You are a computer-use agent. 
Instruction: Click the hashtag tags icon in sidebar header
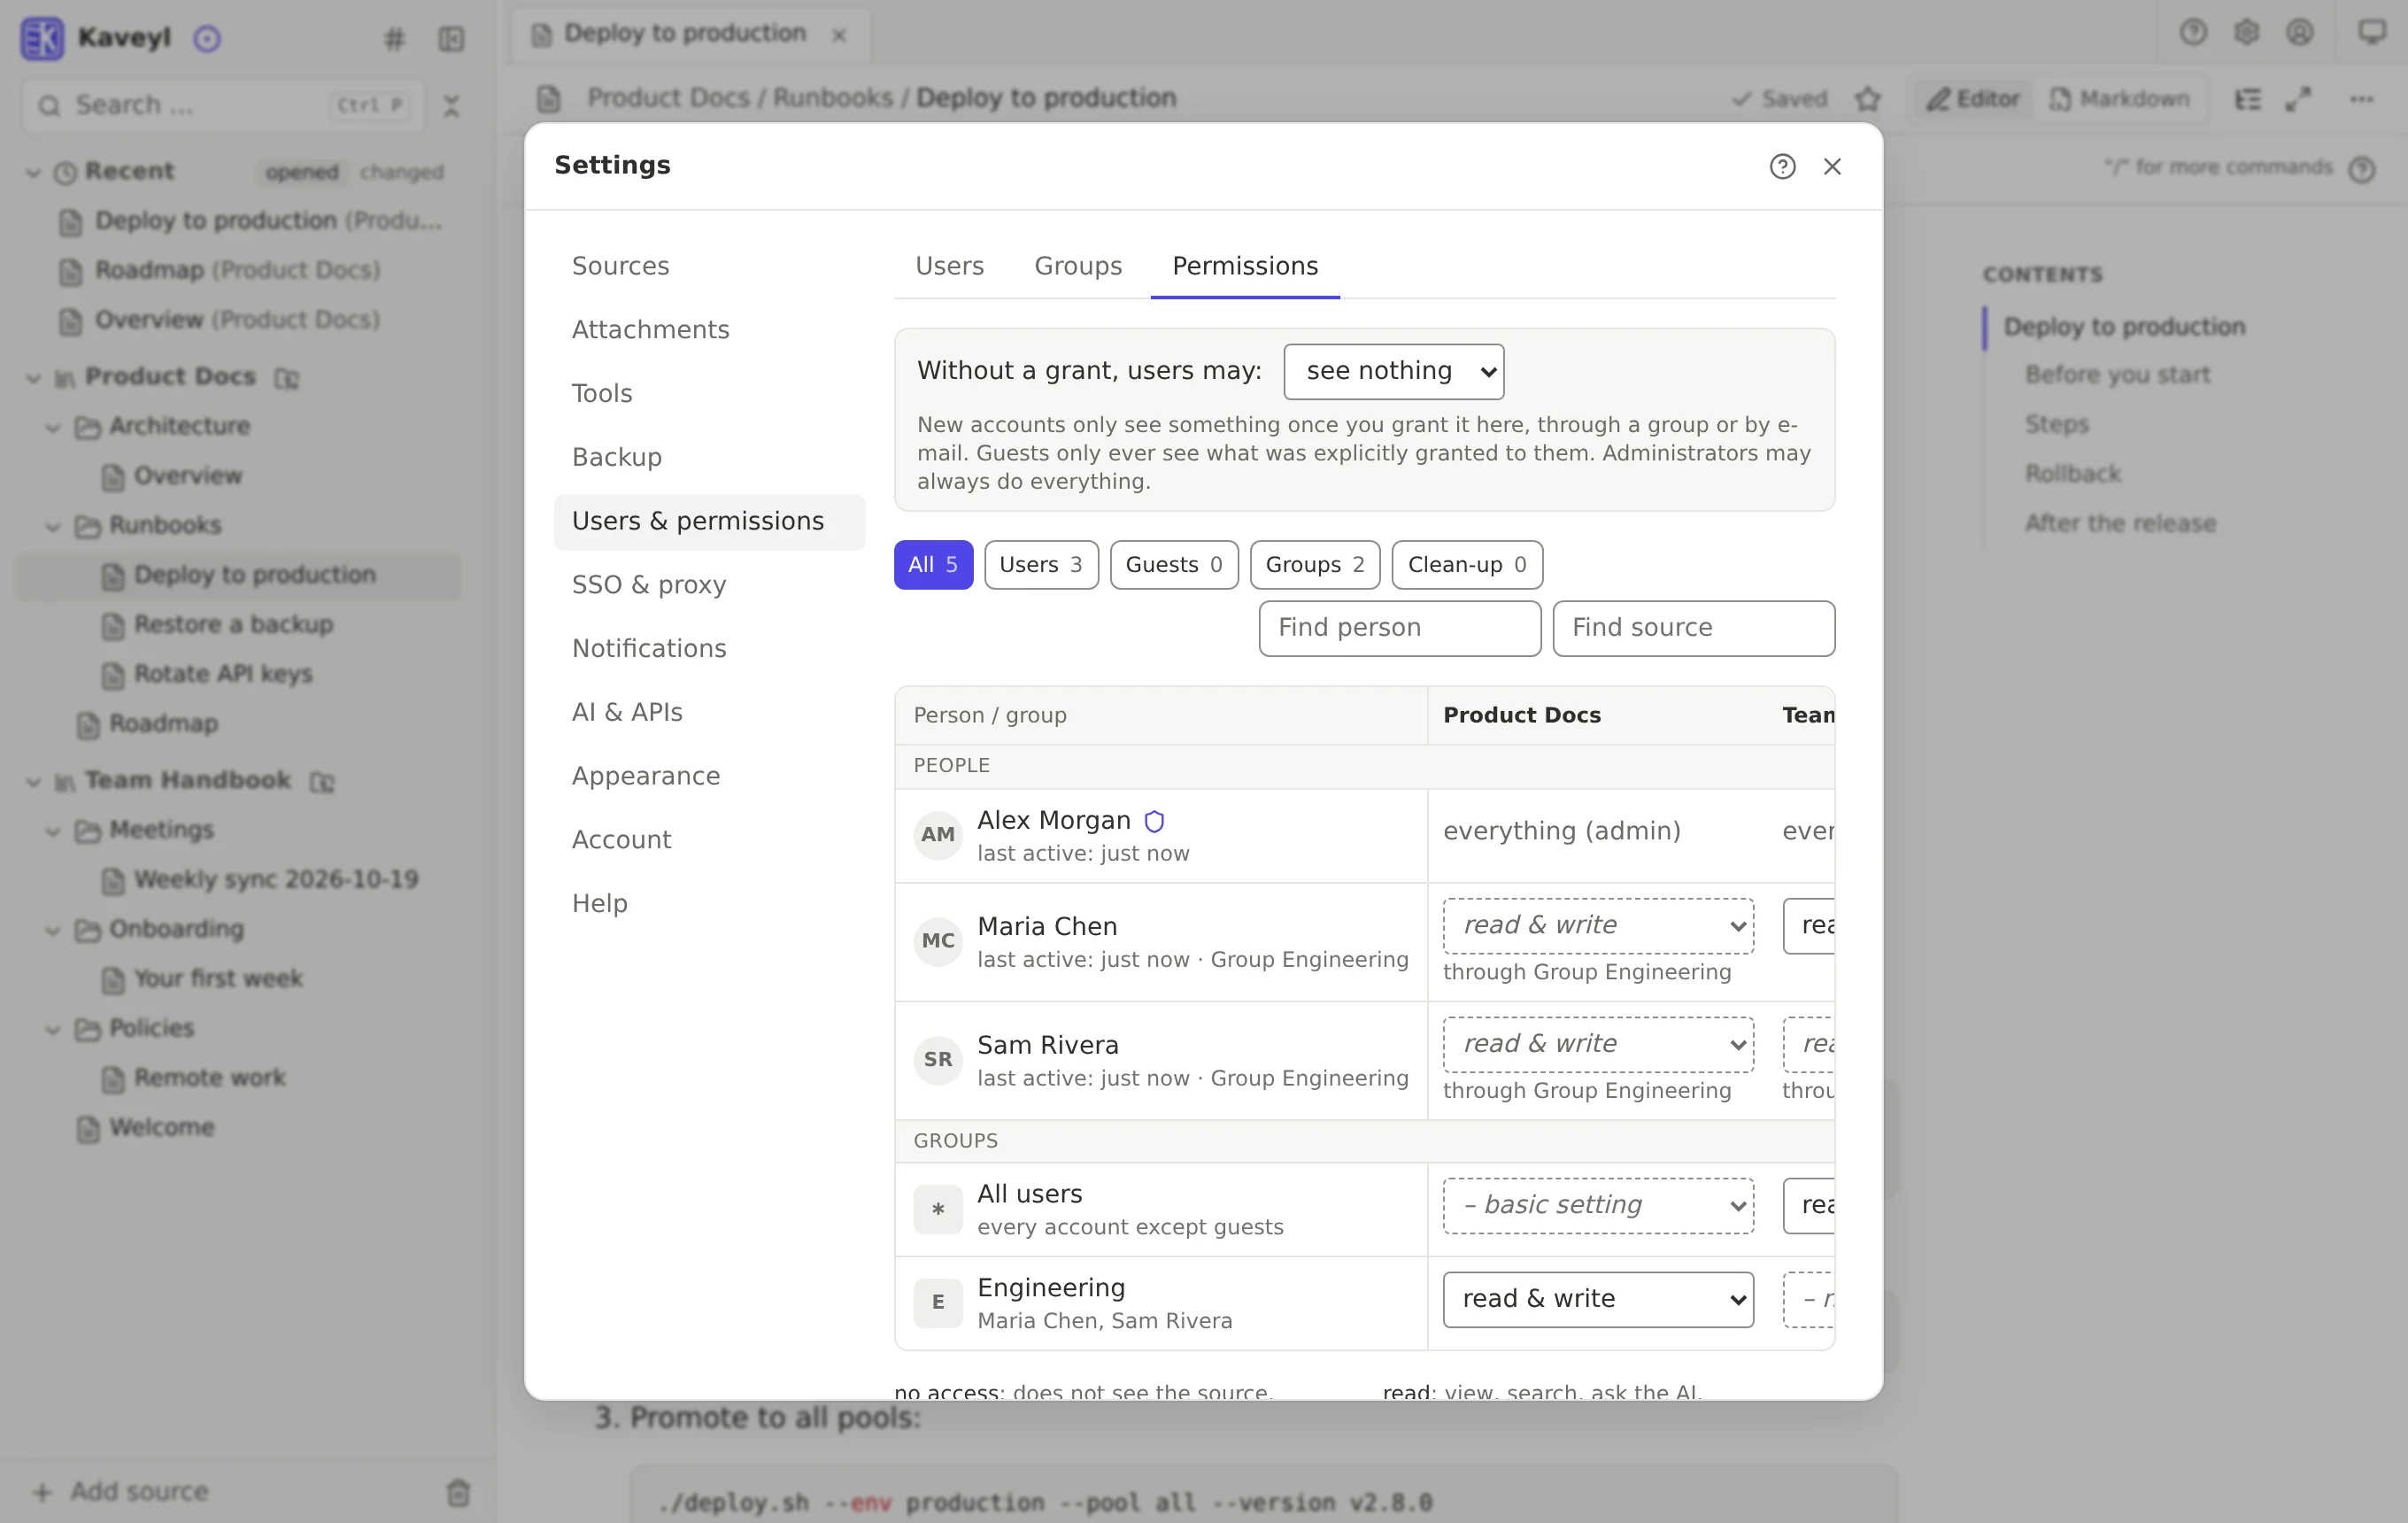(x=394, y=39)
